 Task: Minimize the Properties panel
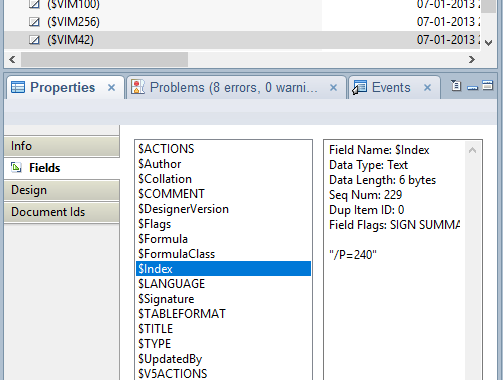point(472,88)
